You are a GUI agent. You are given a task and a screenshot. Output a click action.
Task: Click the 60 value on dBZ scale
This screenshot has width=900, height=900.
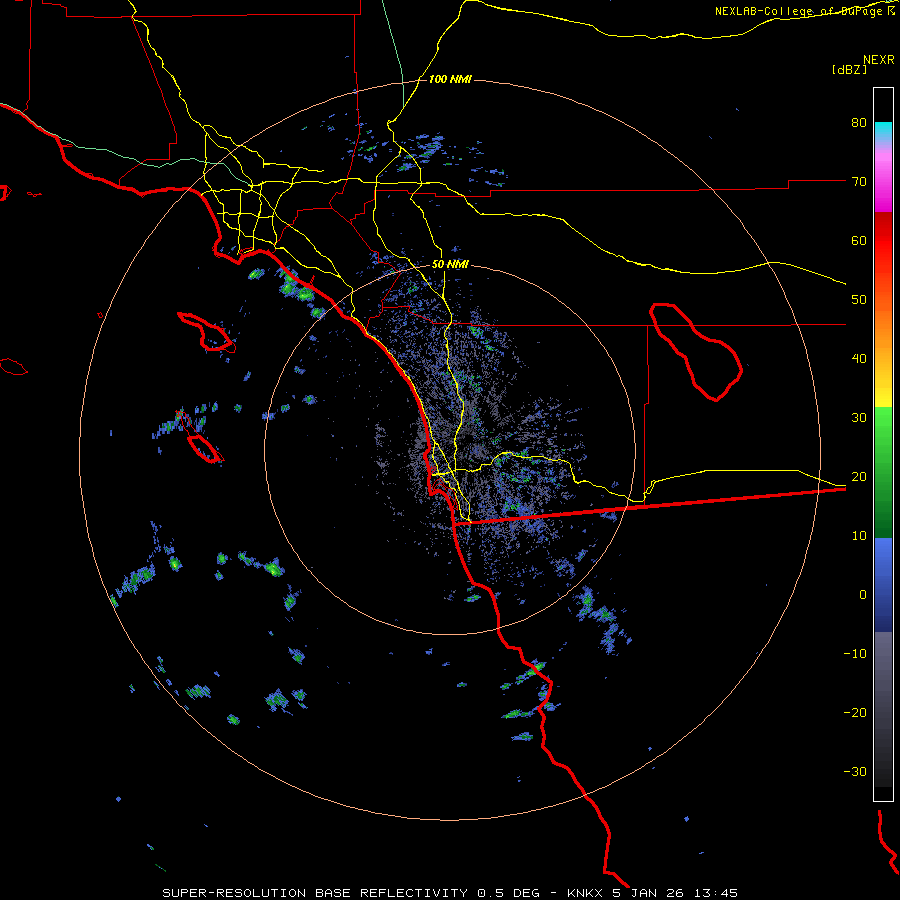coord(859,241)
